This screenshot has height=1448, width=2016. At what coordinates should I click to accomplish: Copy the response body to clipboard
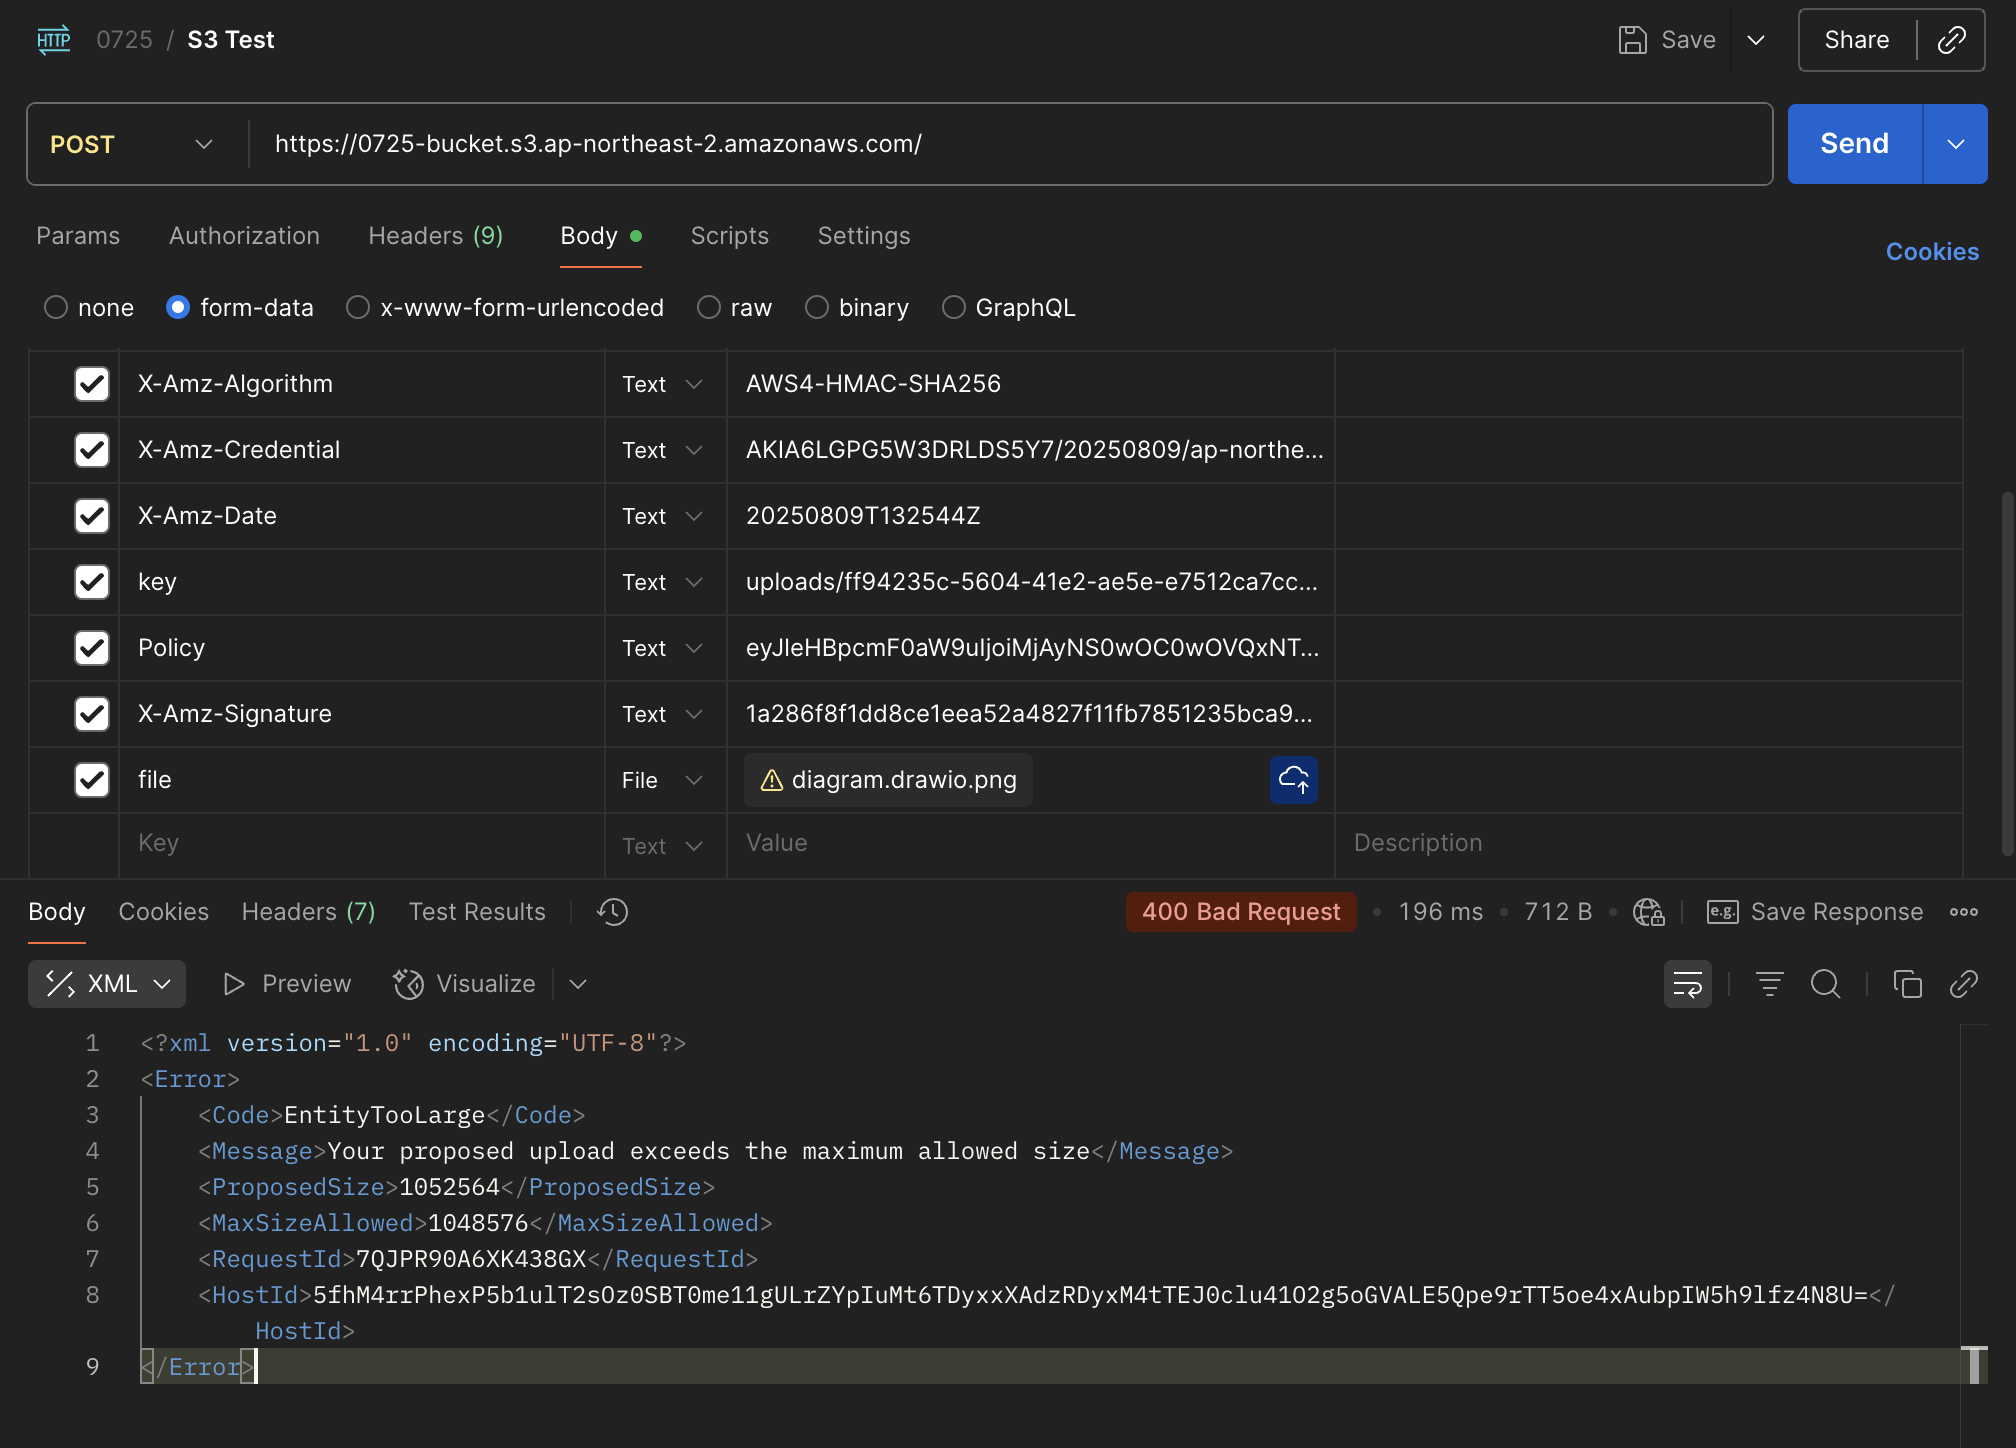click(x=1907, y=984)
